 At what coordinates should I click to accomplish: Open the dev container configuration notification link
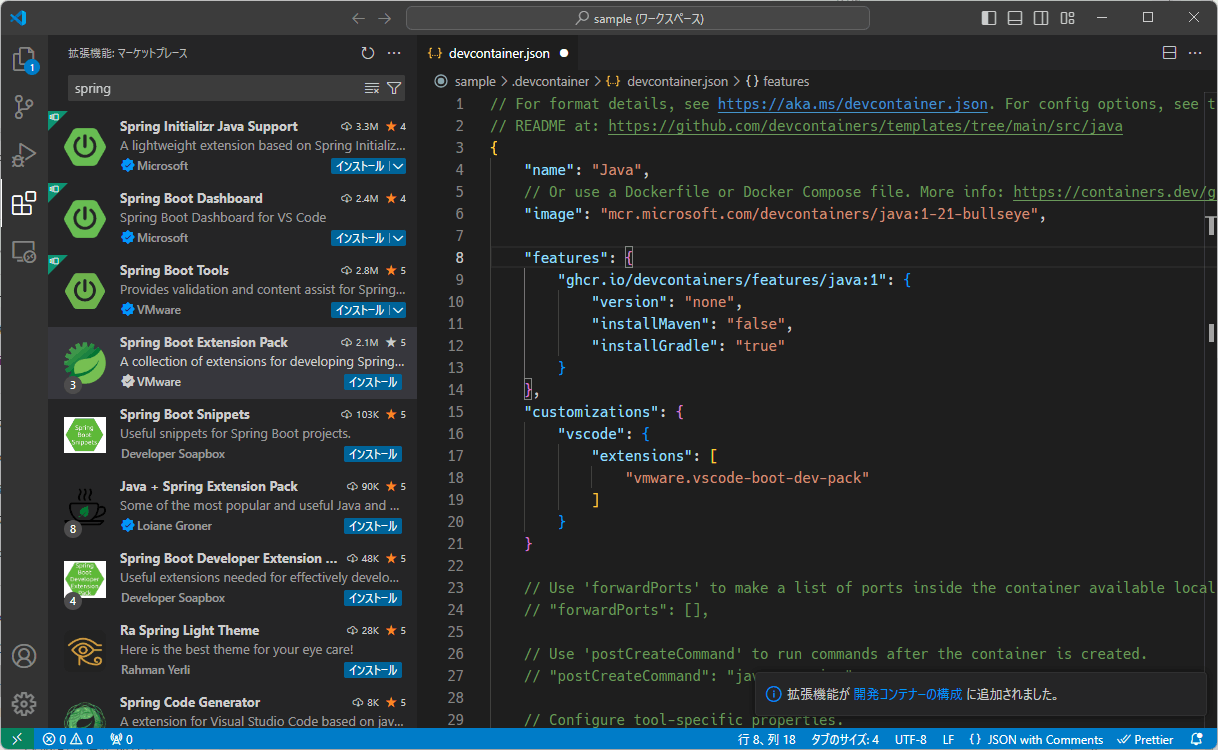point(908,694)
